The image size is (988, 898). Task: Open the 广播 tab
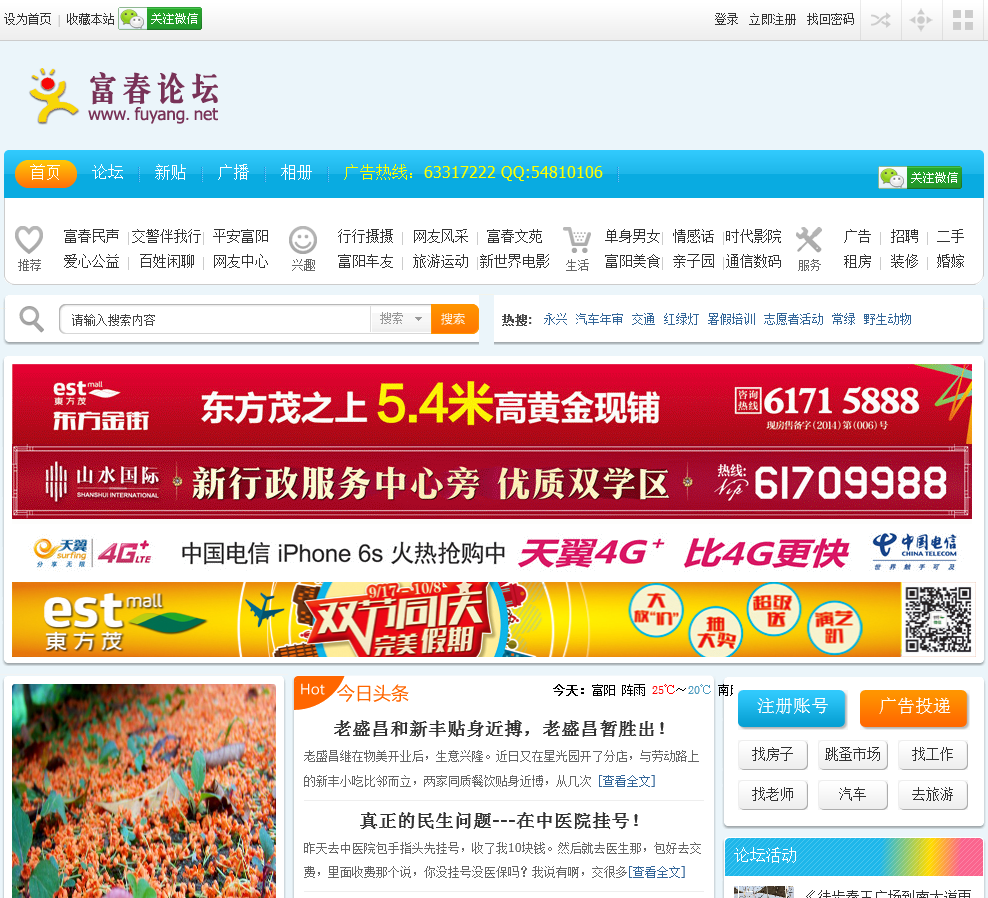pos(233,173)
